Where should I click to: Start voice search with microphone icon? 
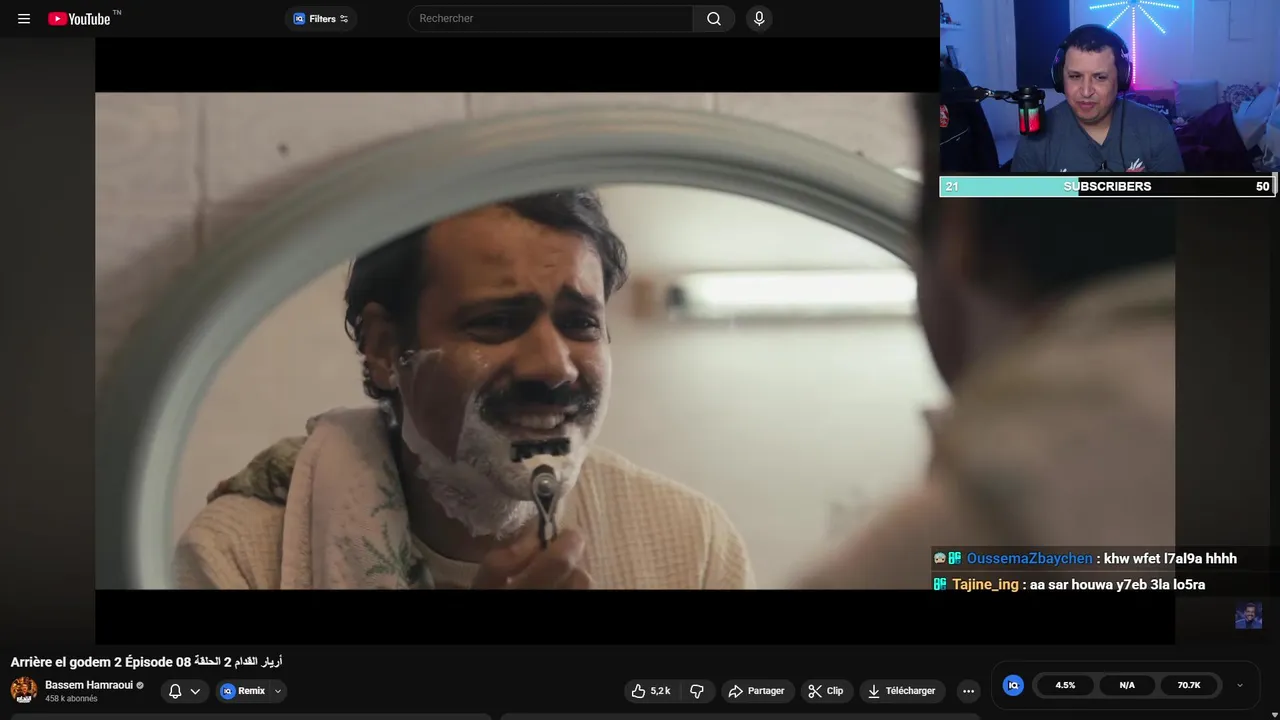[x=759, y=18]
